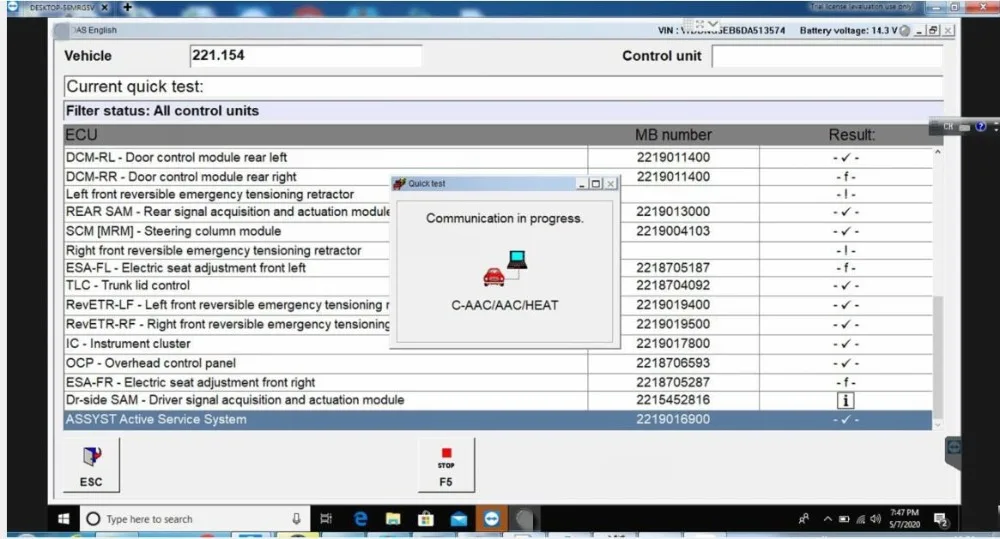The width and height of the screenshot is (1000, 539).
Task: Close the Quick test dialog
Action: click(x=610, y=184)
